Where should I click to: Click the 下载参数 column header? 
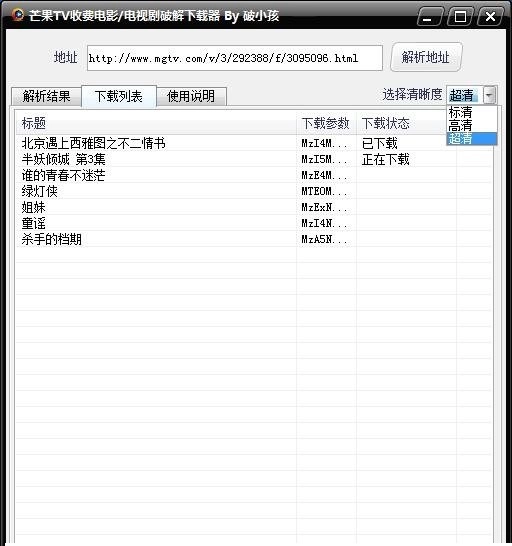tap(326, 123)
